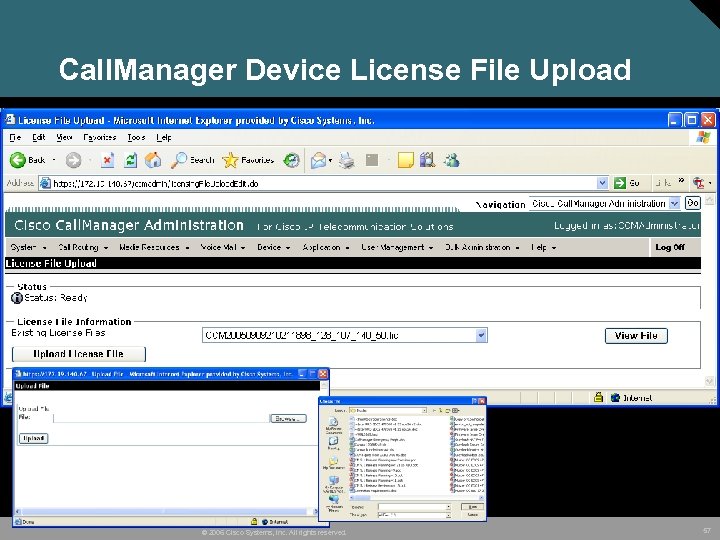Open My Documents in the file dialog sidebar
This screenshot has height=540, width=720.
[x=333, y=461]
